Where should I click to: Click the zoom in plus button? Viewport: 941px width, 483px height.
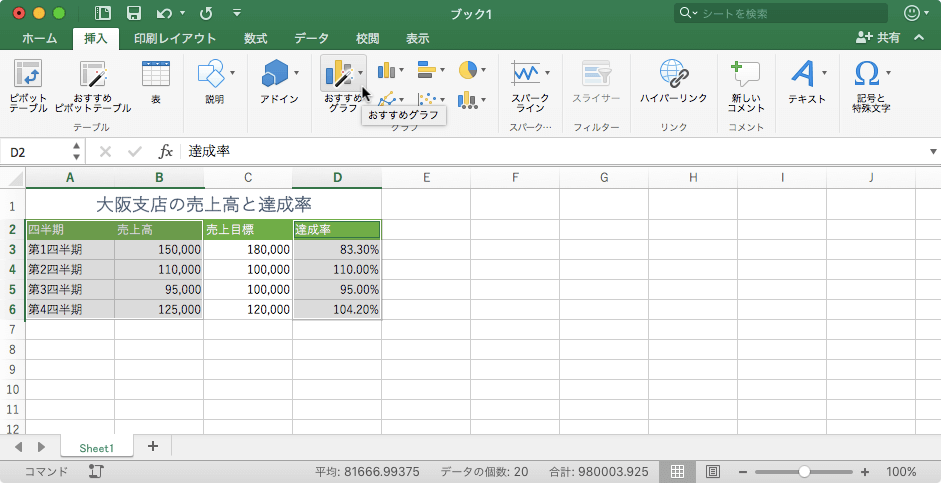pos(865,472)
